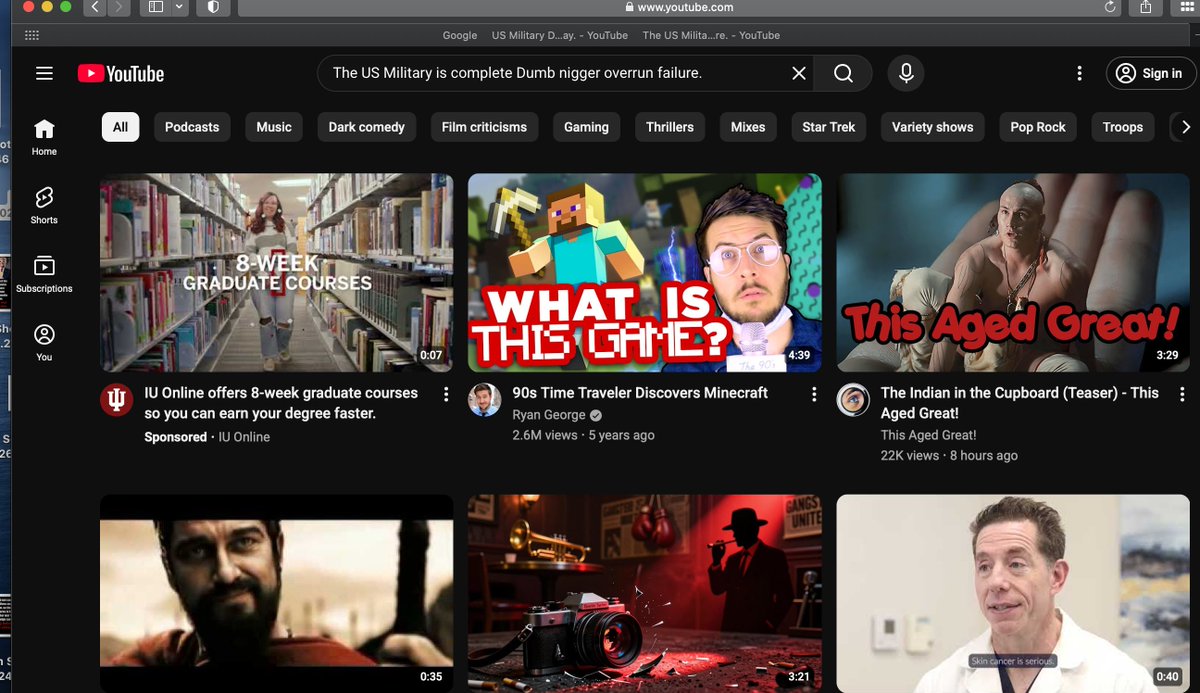The width and height of the screenshot is (1200, 693).
Task: Switch to the Google browser tab
Action: (460, 35)
